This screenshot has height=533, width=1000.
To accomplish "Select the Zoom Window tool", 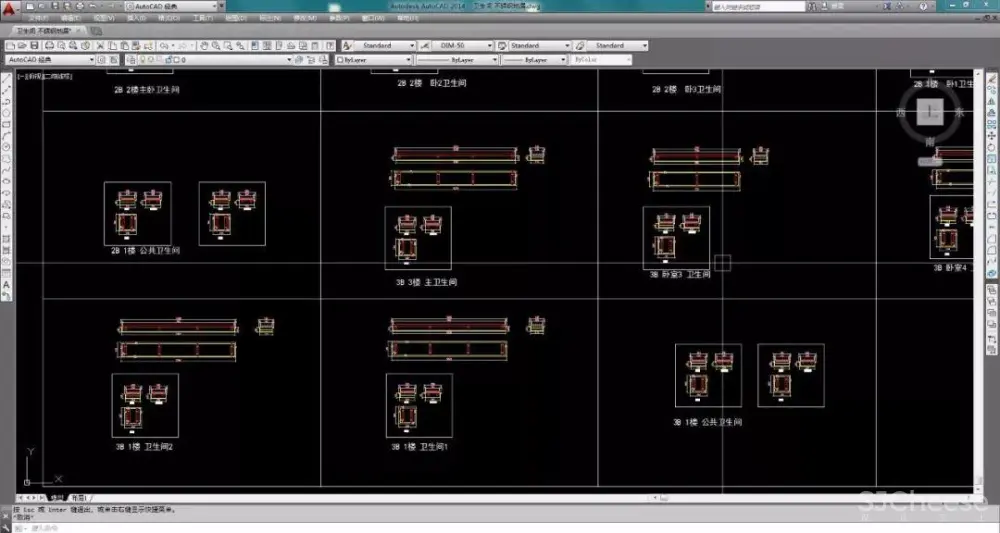I will pos(228,46).
